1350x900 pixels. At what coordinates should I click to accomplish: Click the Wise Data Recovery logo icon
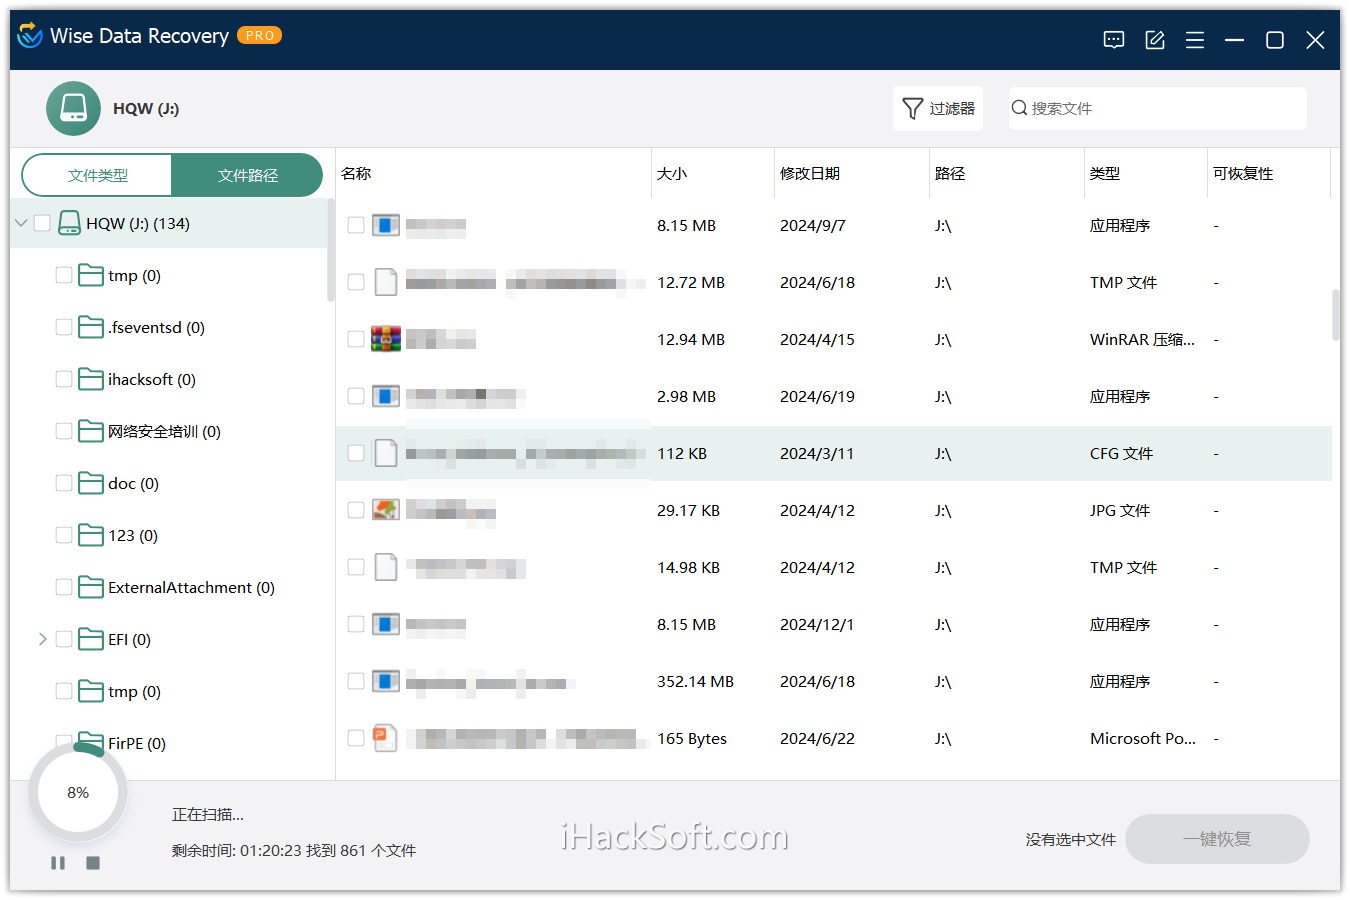31,35
